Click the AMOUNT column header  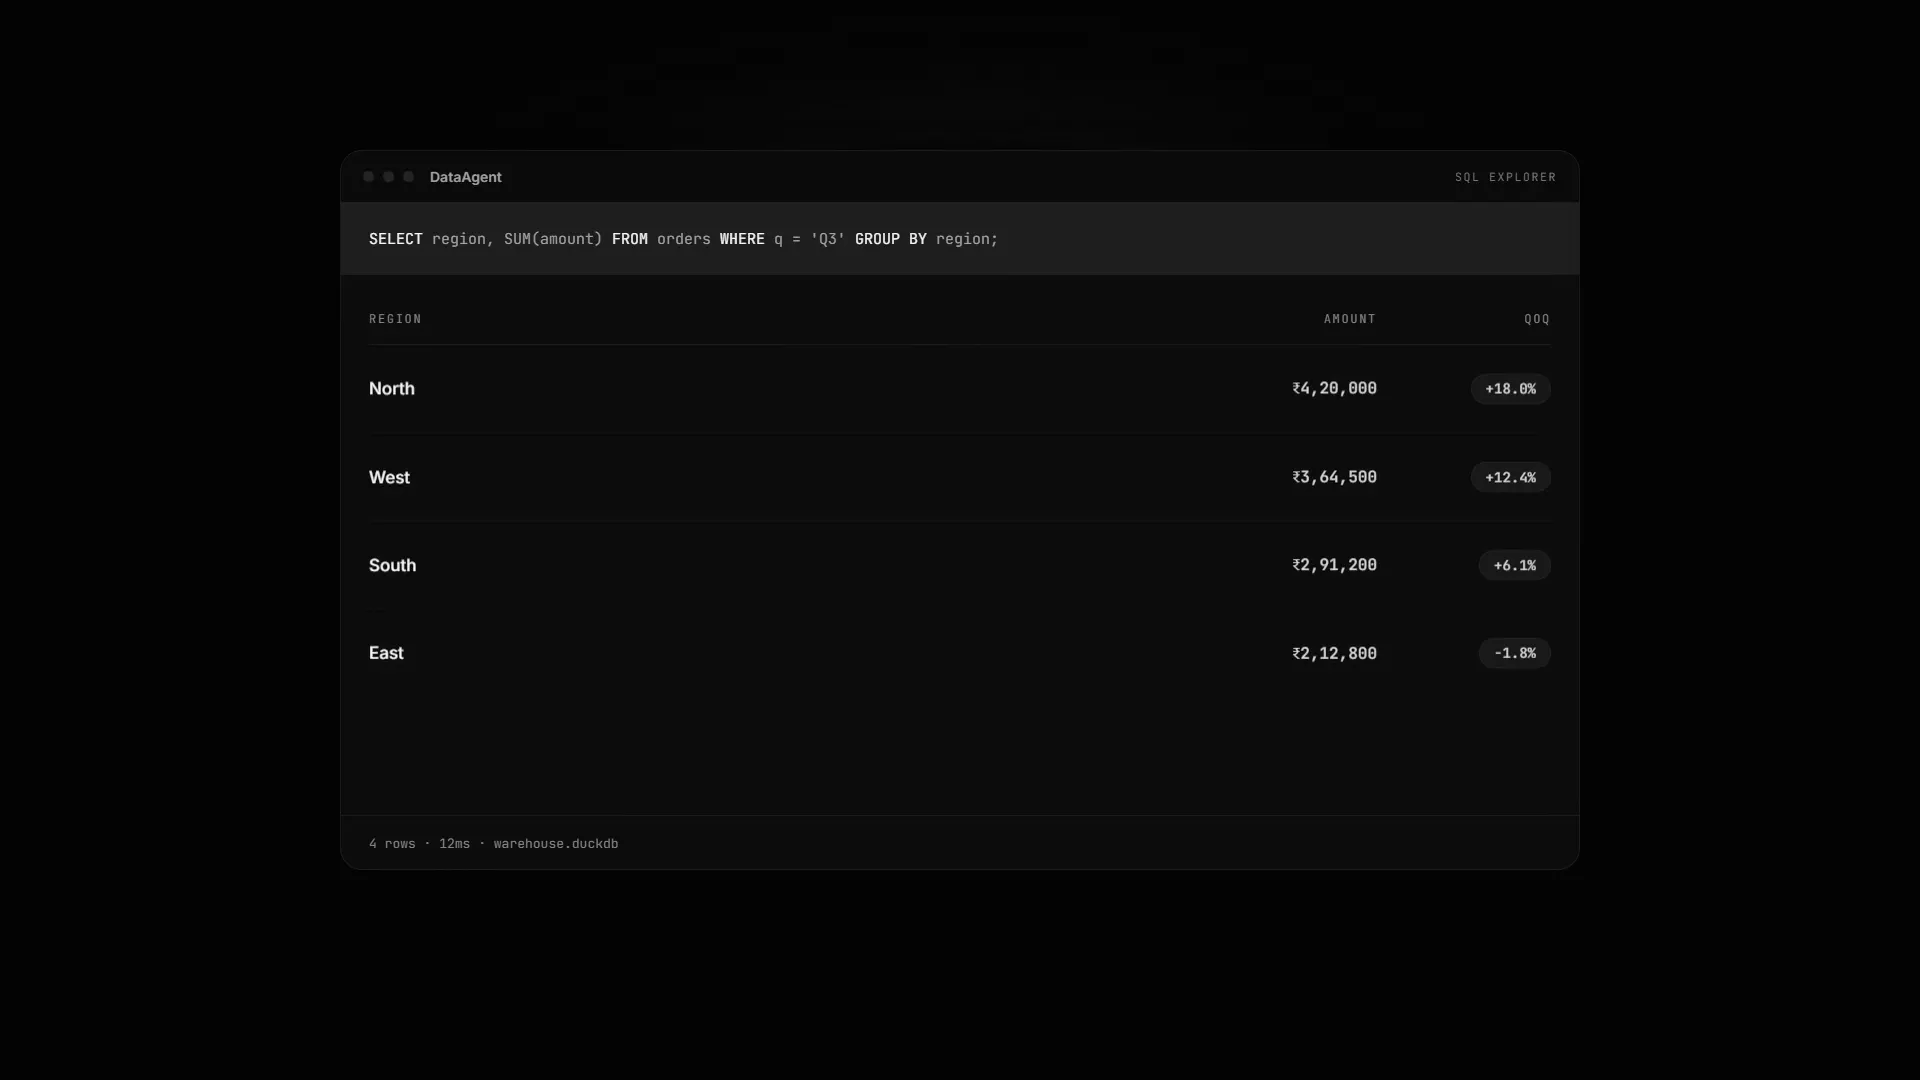(x=1350, y=319)
